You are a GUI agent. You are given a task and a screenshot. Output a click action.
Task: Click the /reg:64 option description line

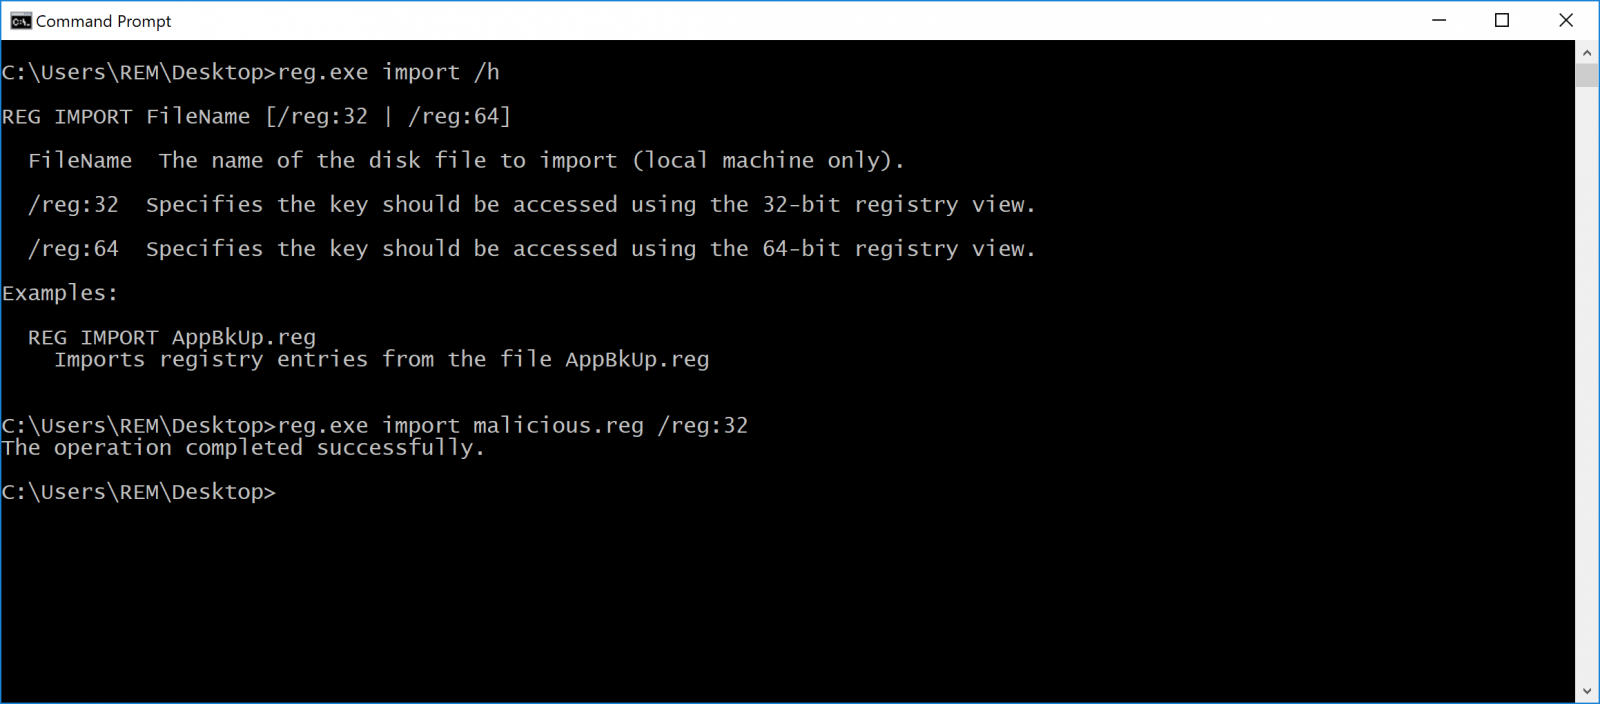click(532, 249)
